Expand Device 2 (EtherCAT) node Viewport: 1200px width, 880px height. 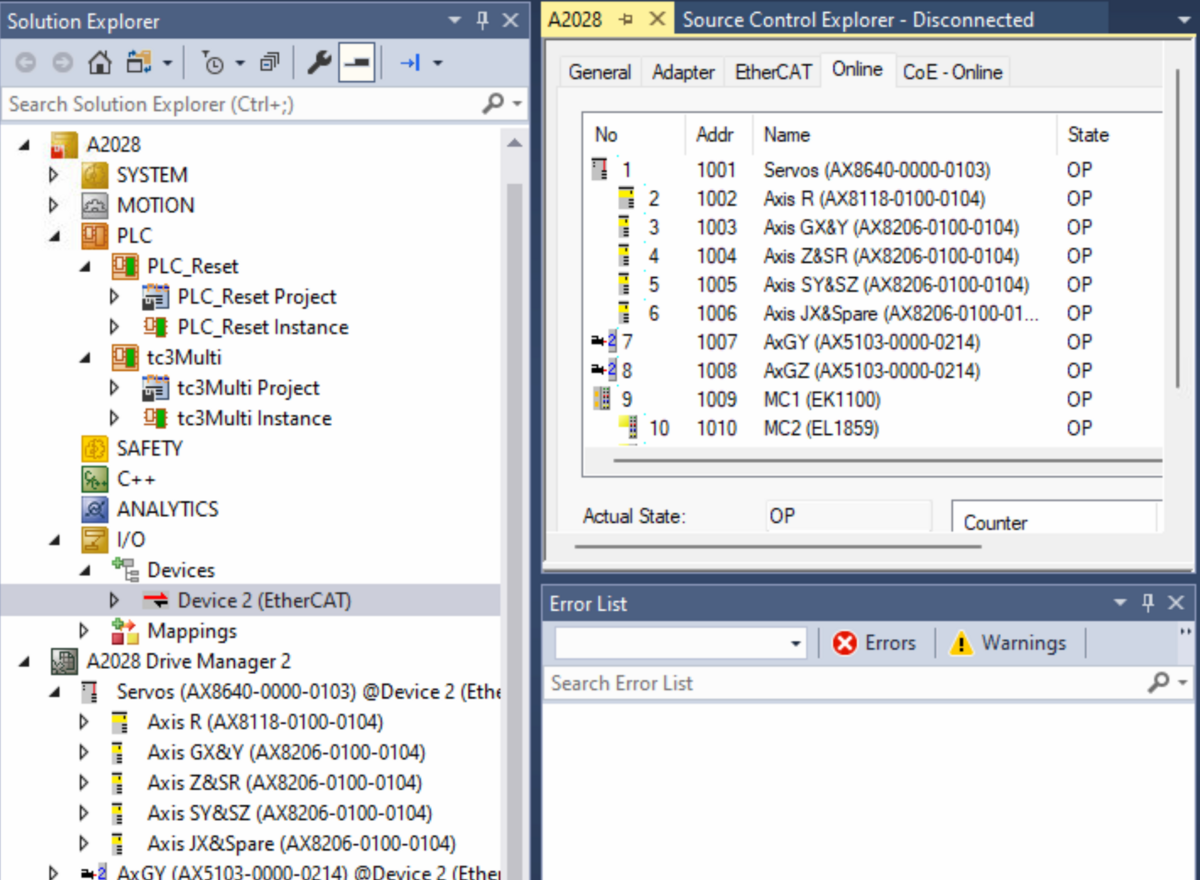pos(114,601)
